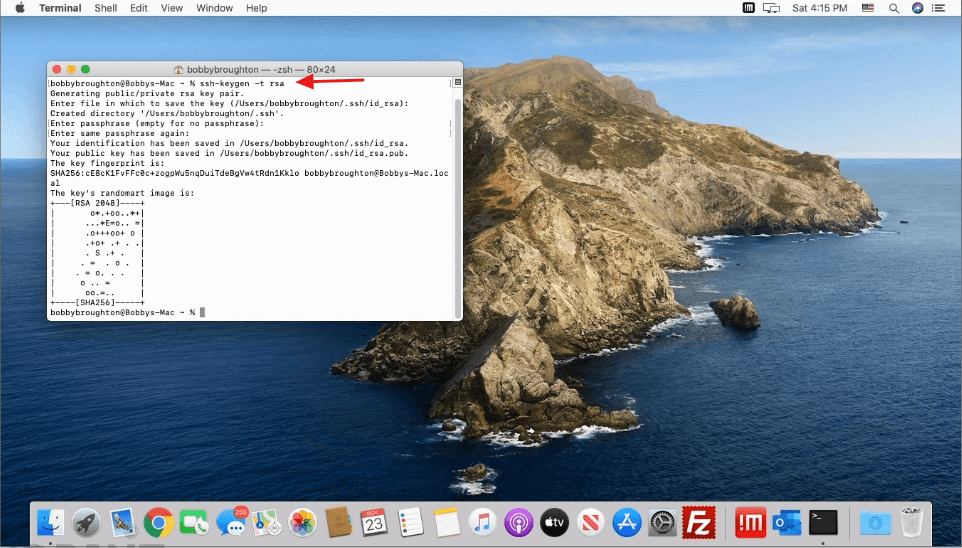
Task: Open Finder from the Dock
Action: pos(51,523)
